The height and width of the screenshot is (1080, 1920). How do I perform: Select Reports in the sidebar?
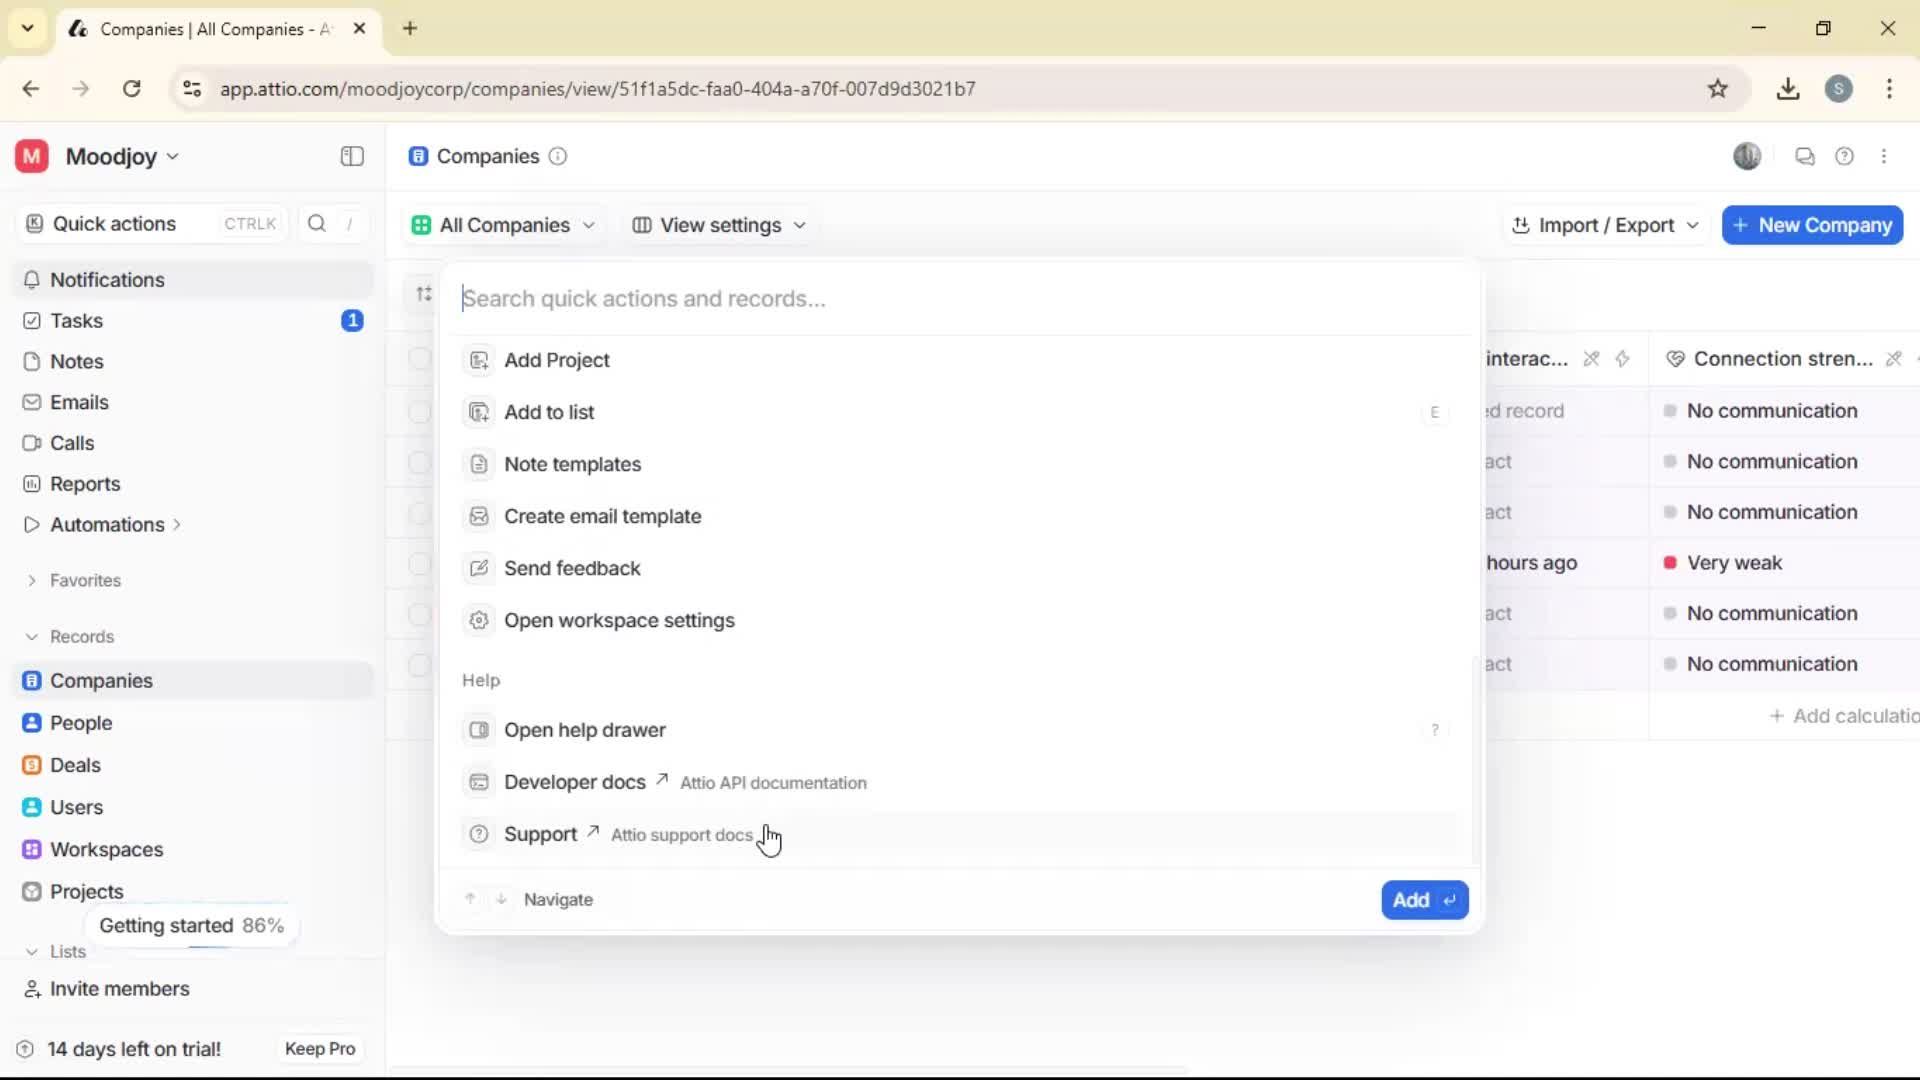click(84, 483)
